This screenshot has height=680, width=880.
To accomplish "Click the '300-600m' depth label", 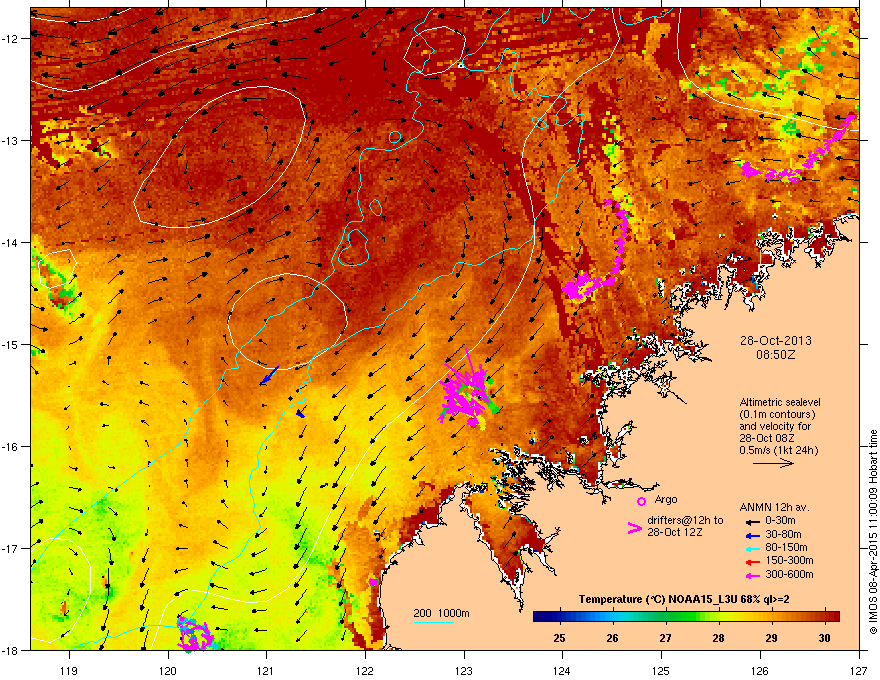I will (789, 575).
